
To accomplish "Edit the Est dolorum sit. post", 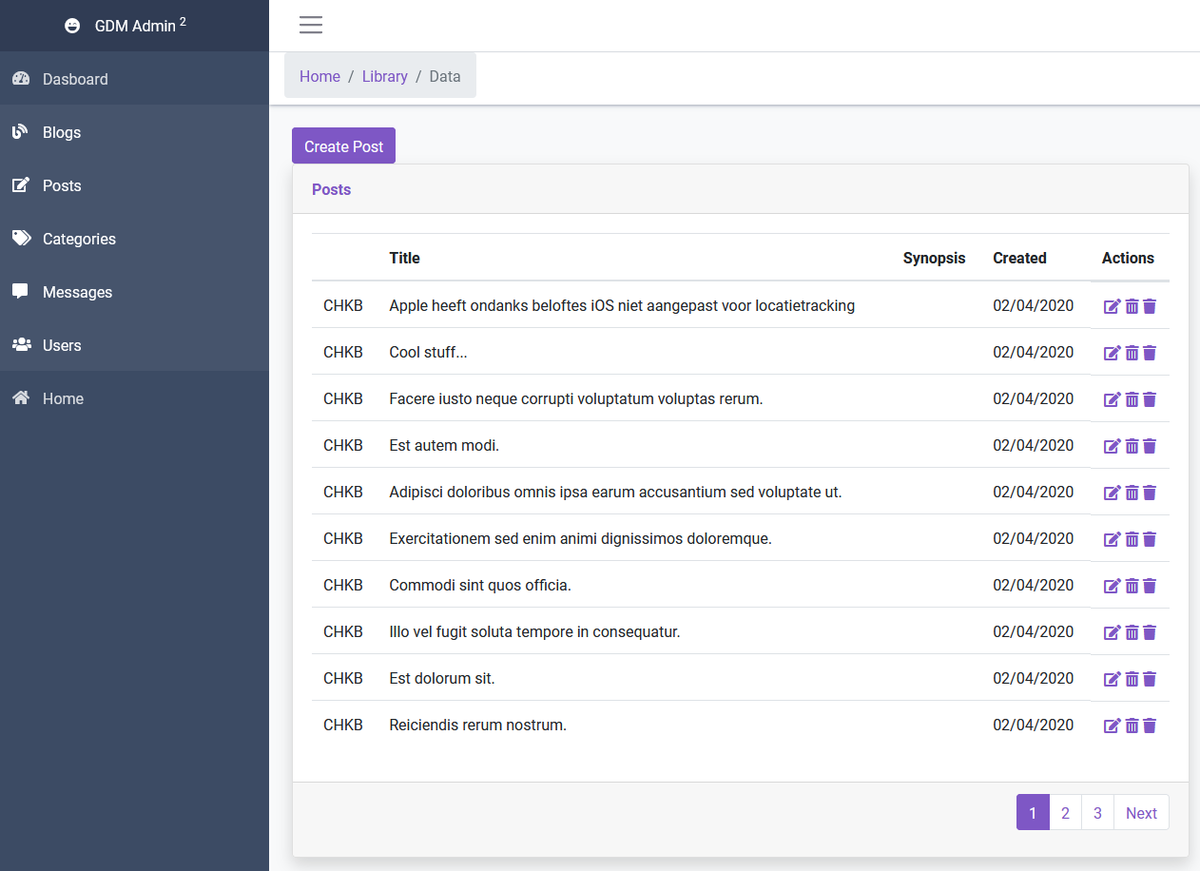I will tap(1112, 679).
